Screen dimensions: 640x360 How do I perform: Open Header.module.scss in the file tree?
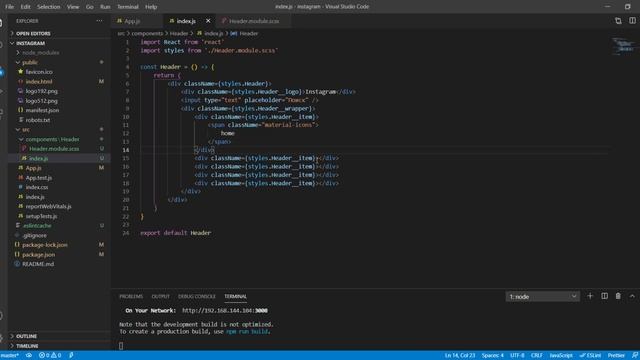coord(54,149)
